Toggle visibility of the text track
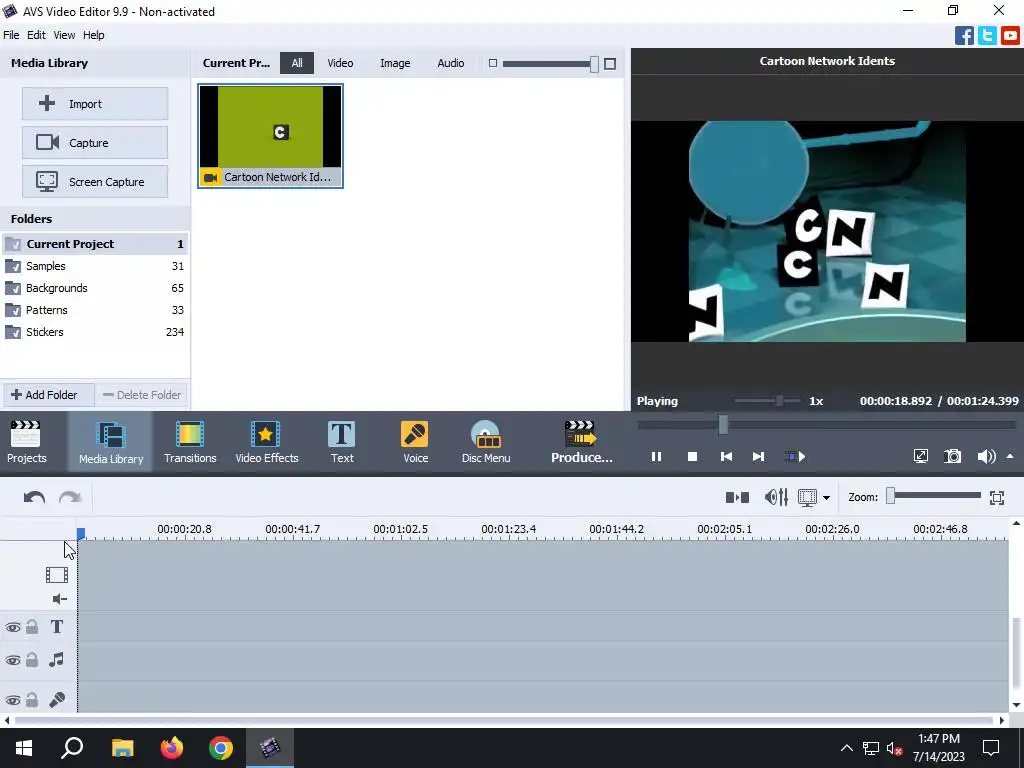1024x768 pixels. [x=12, y=628]
